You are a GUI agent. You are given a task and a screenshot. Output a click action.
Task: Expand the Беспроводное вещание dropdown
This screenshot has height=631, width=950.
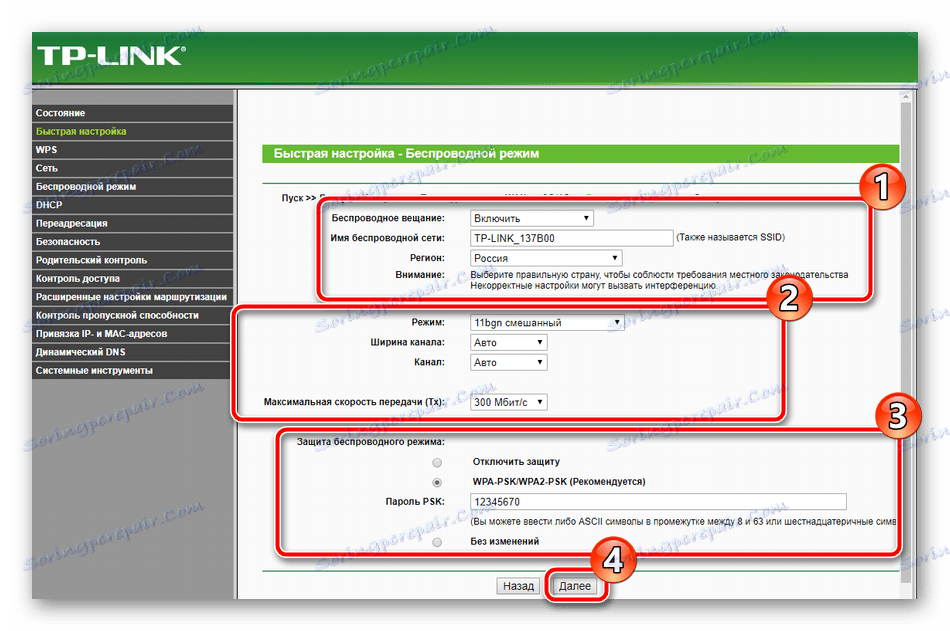click(x=531, y=218)
